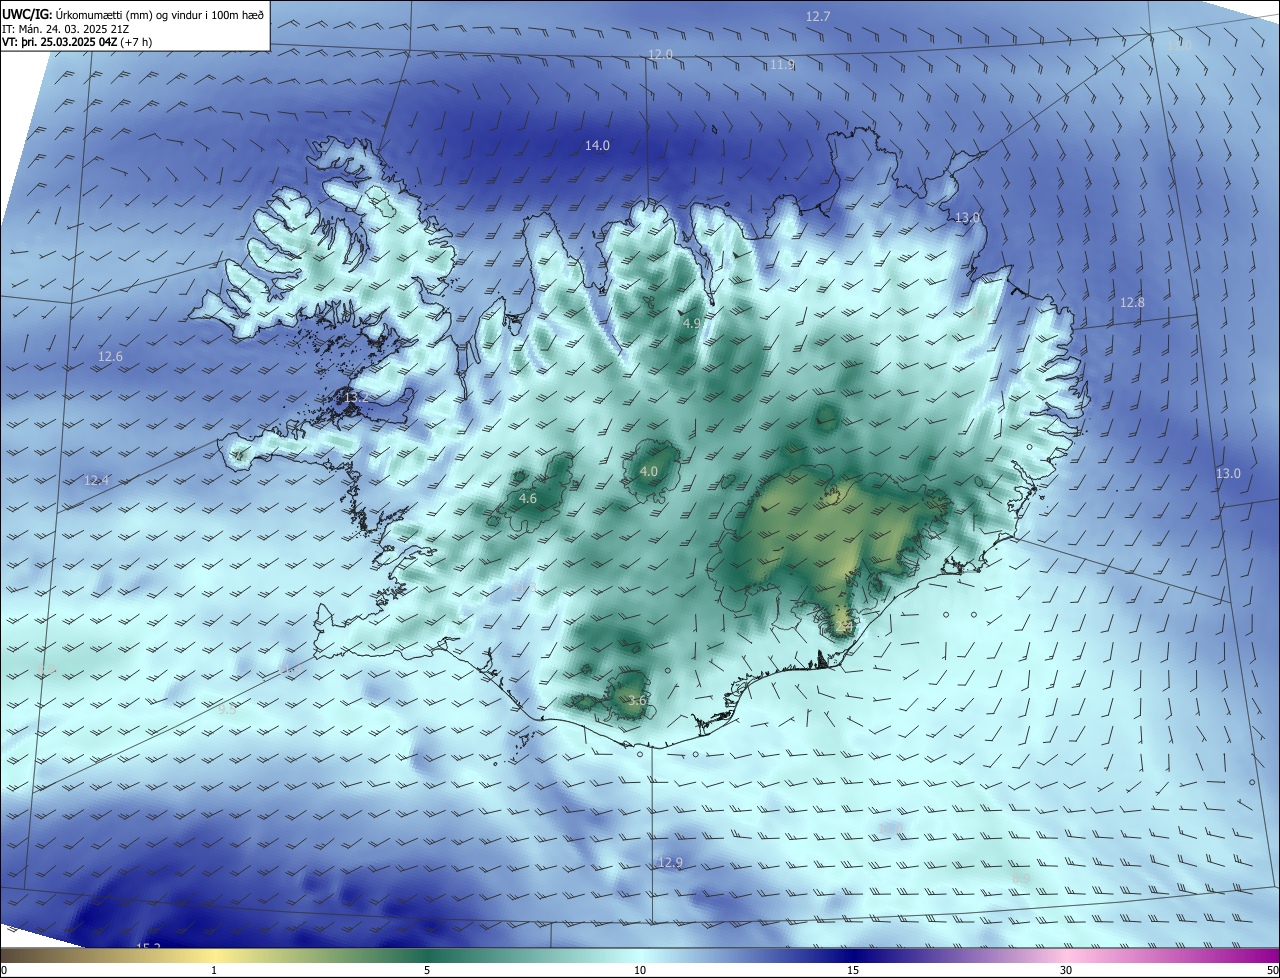The width and height of the screenshot is (1280, 978).
Task: Click the color scale label 30
Action: [x=1066, y=971]
